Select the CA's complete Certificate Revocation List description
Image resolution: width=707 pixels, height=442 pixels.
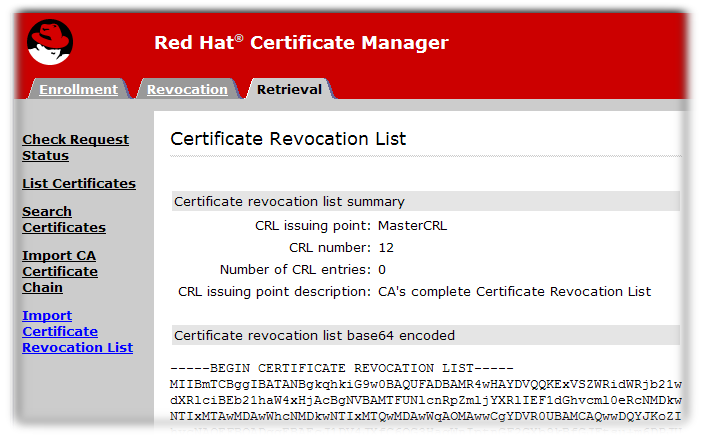(514, 292)
